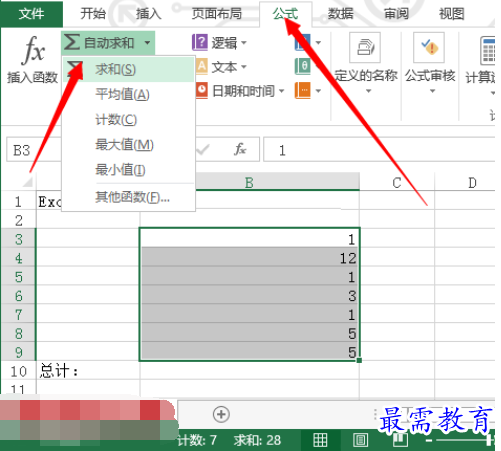The image size is (501, 451).
Task: Expand the 公式审核 dropdown arrow
Action: [x=432, y=91]
